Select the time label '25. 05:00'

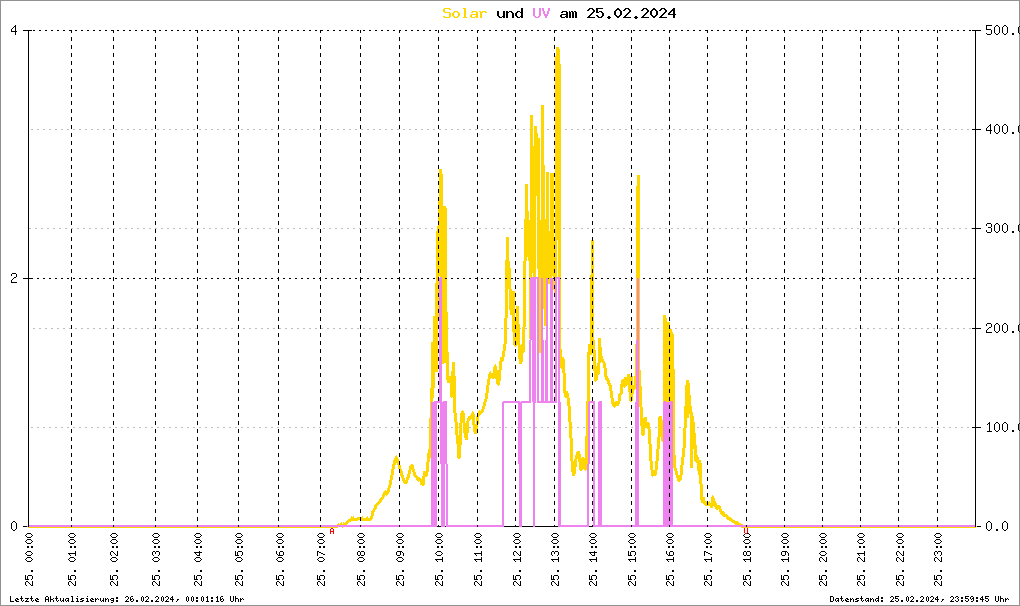click(239, 560)
